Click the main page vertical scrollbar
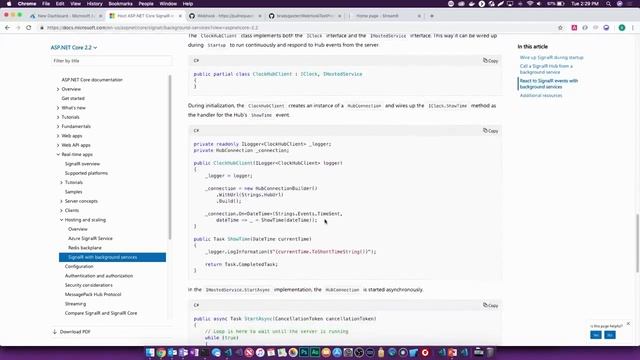Screen dimensions: 640x360 tap(638, 243)
